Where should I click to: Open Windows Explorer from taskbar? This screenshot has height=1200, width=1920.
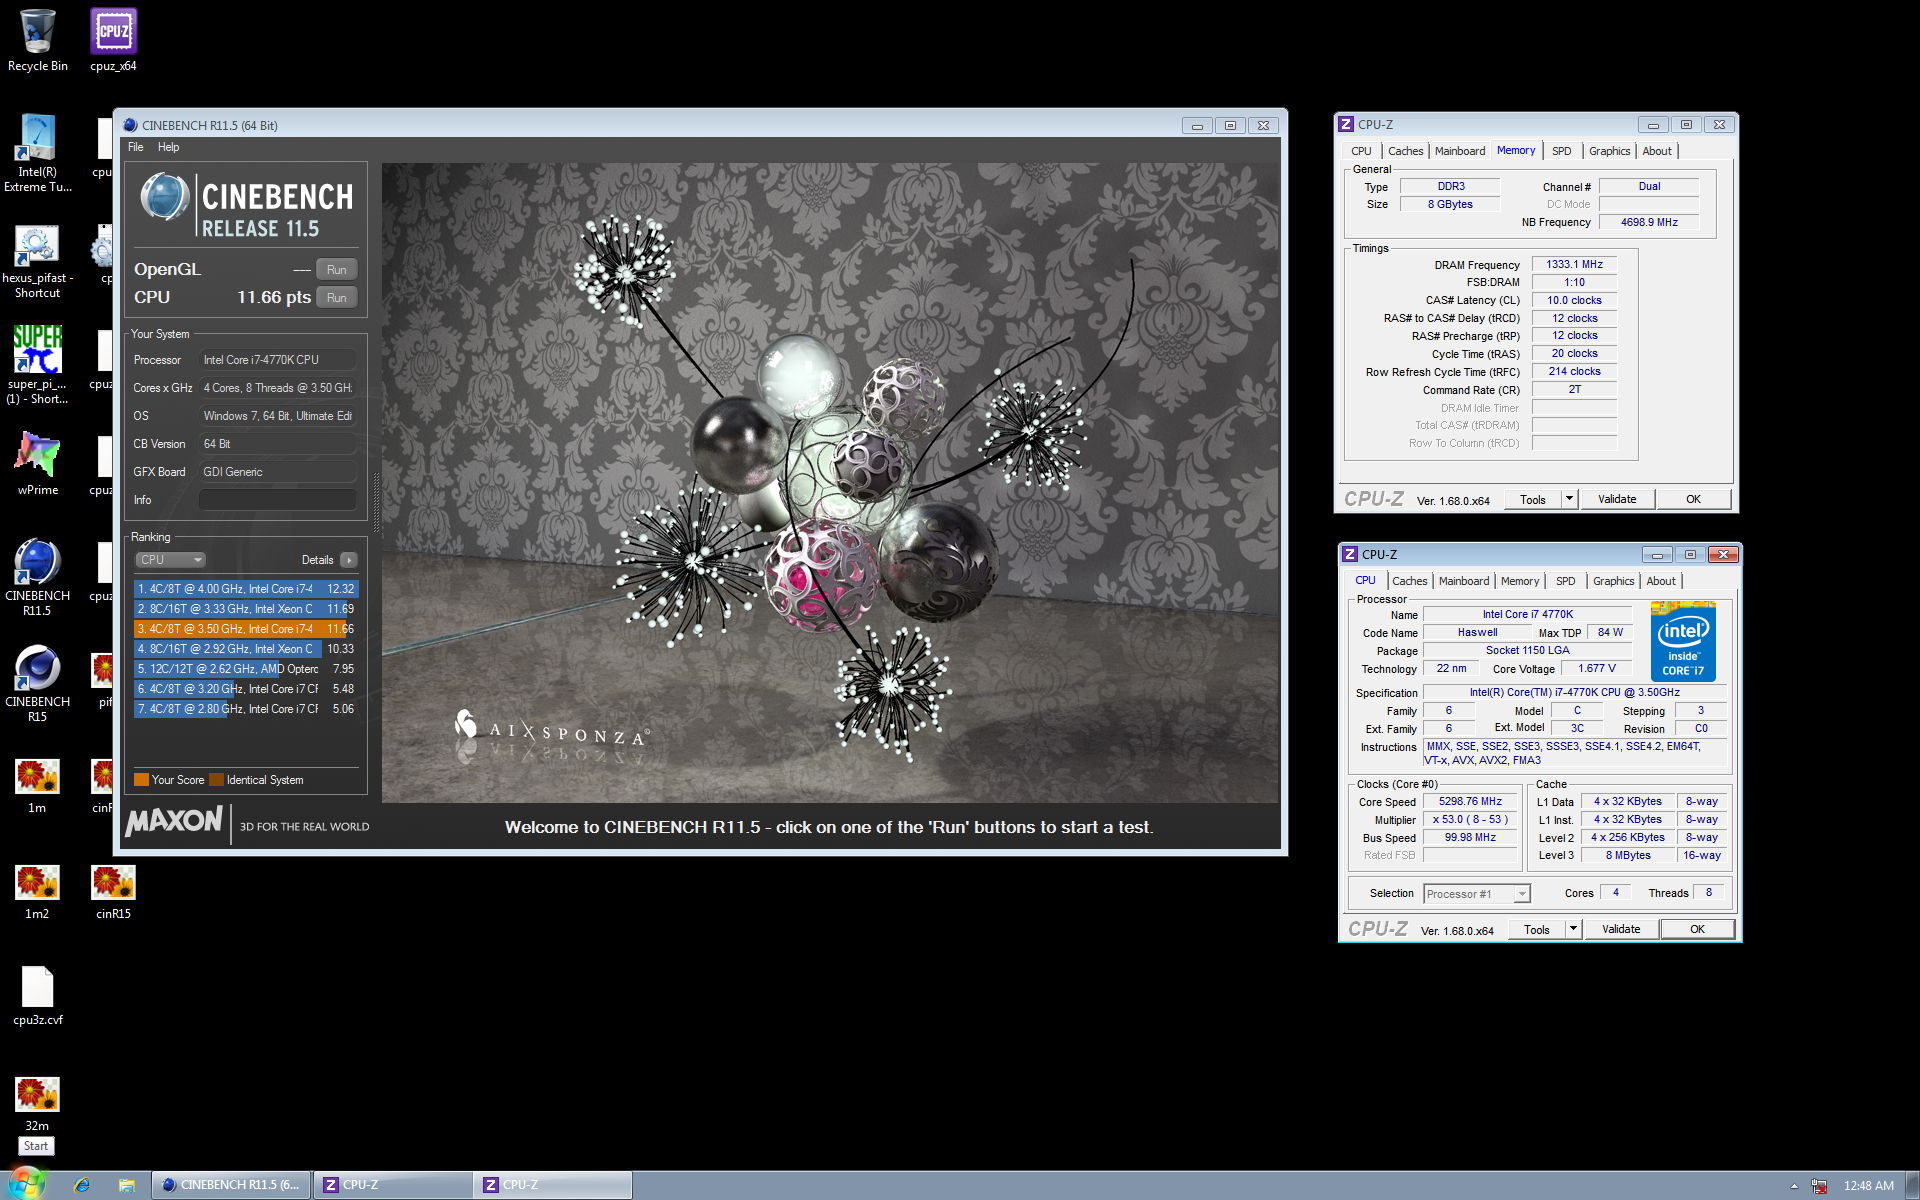pos(126,1185)
